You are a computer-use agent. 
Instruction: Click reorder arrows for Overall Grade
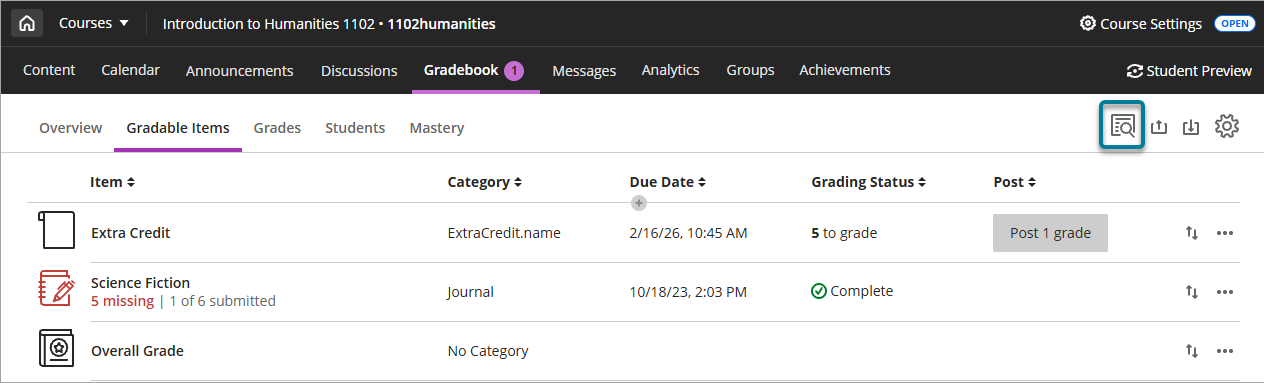click(1191, 351)
